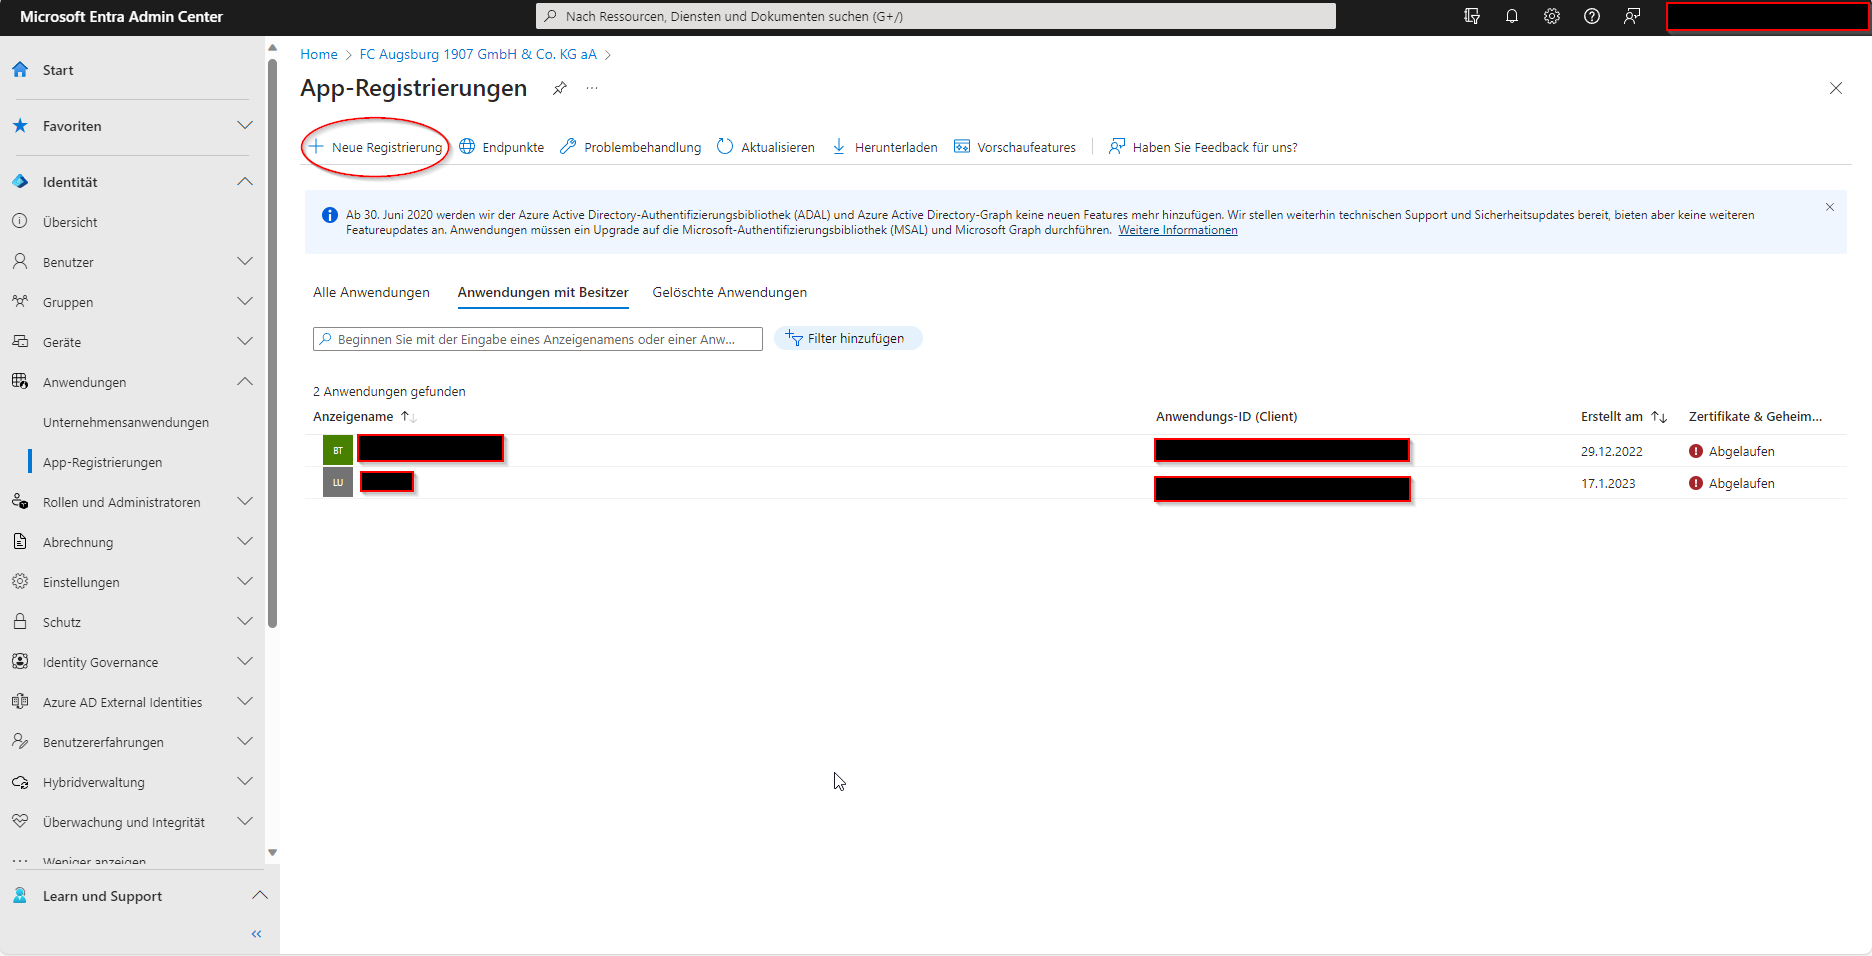Click Neue Registrierung button
The image size is (1872, 956).
[x=375, y=147]
